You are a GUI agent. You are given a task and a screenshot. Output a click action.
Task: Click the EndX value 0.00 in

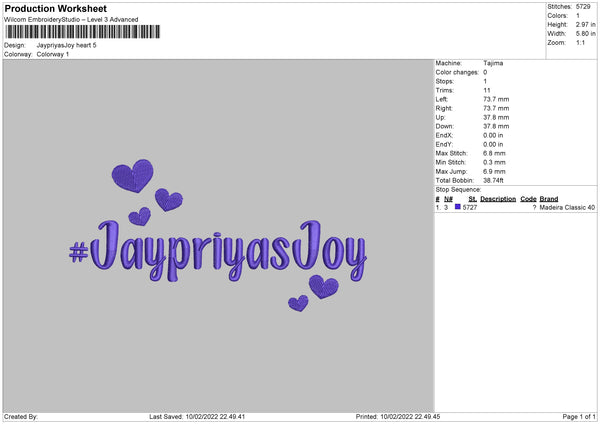click(x=493, y=135)
